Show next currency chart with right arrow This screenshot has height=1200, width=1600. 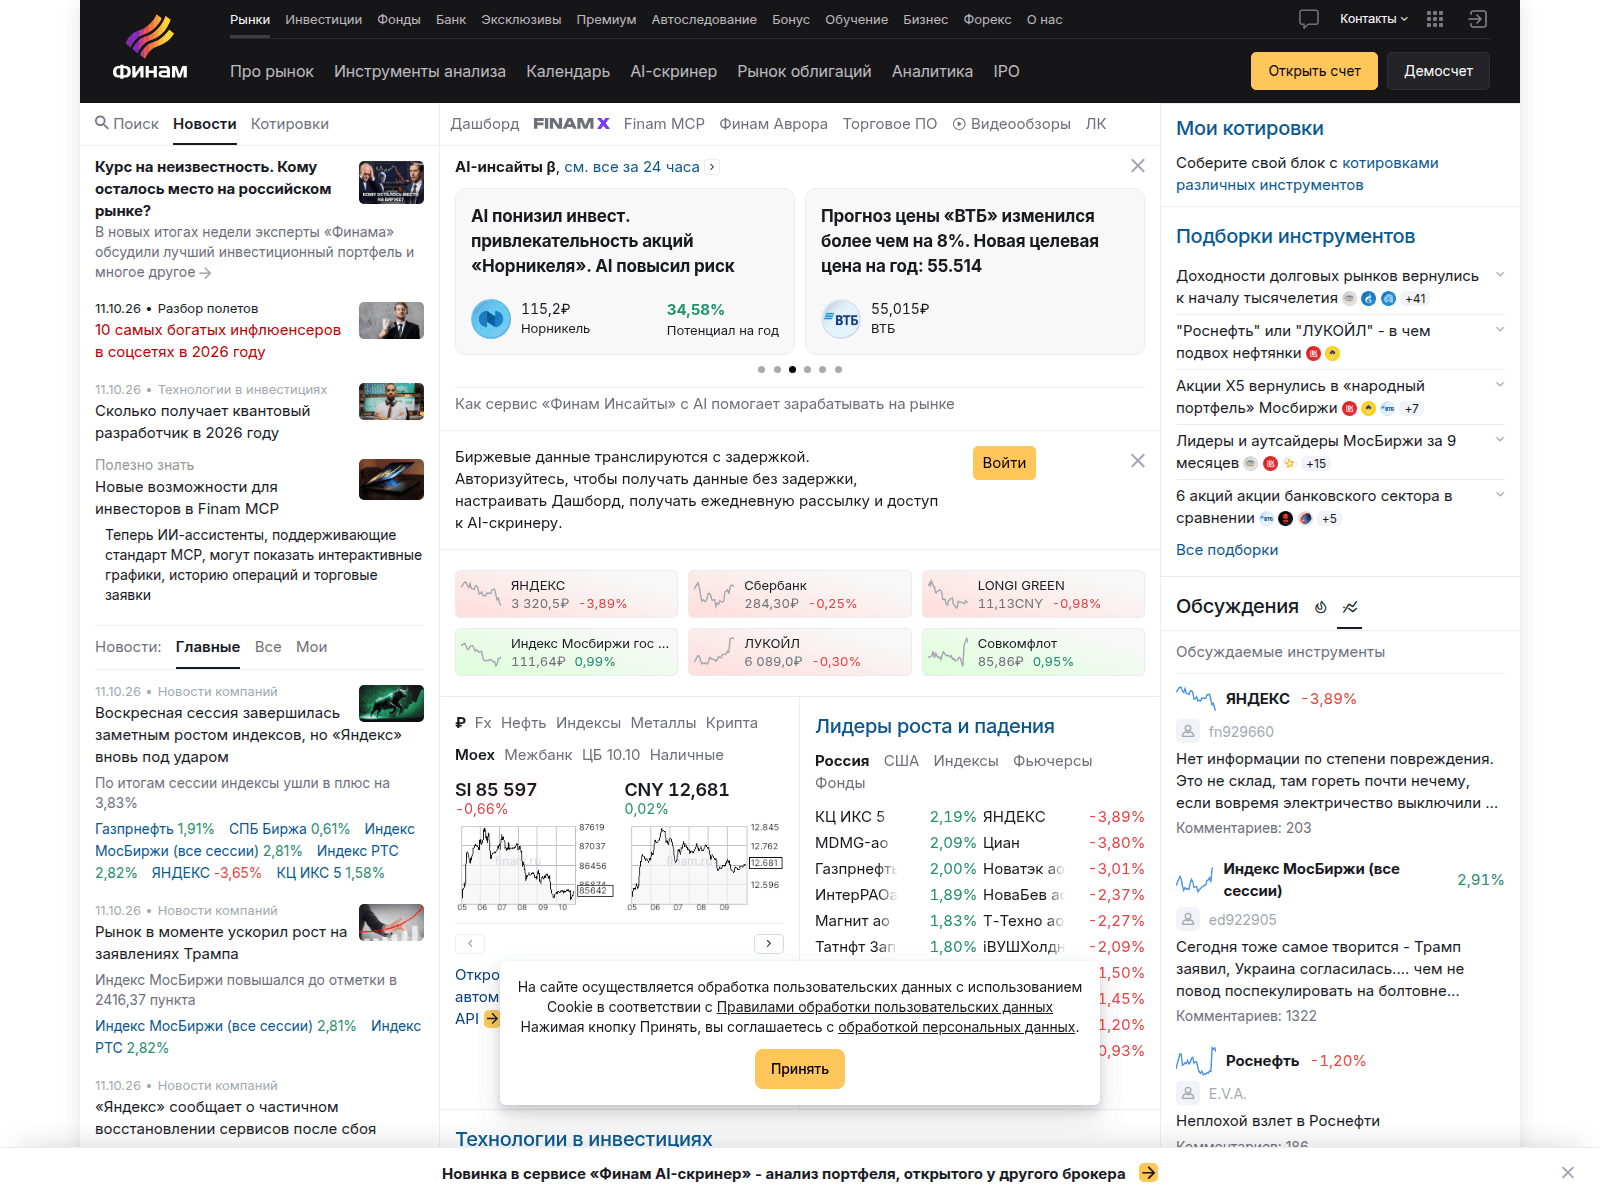coord(768,943)
